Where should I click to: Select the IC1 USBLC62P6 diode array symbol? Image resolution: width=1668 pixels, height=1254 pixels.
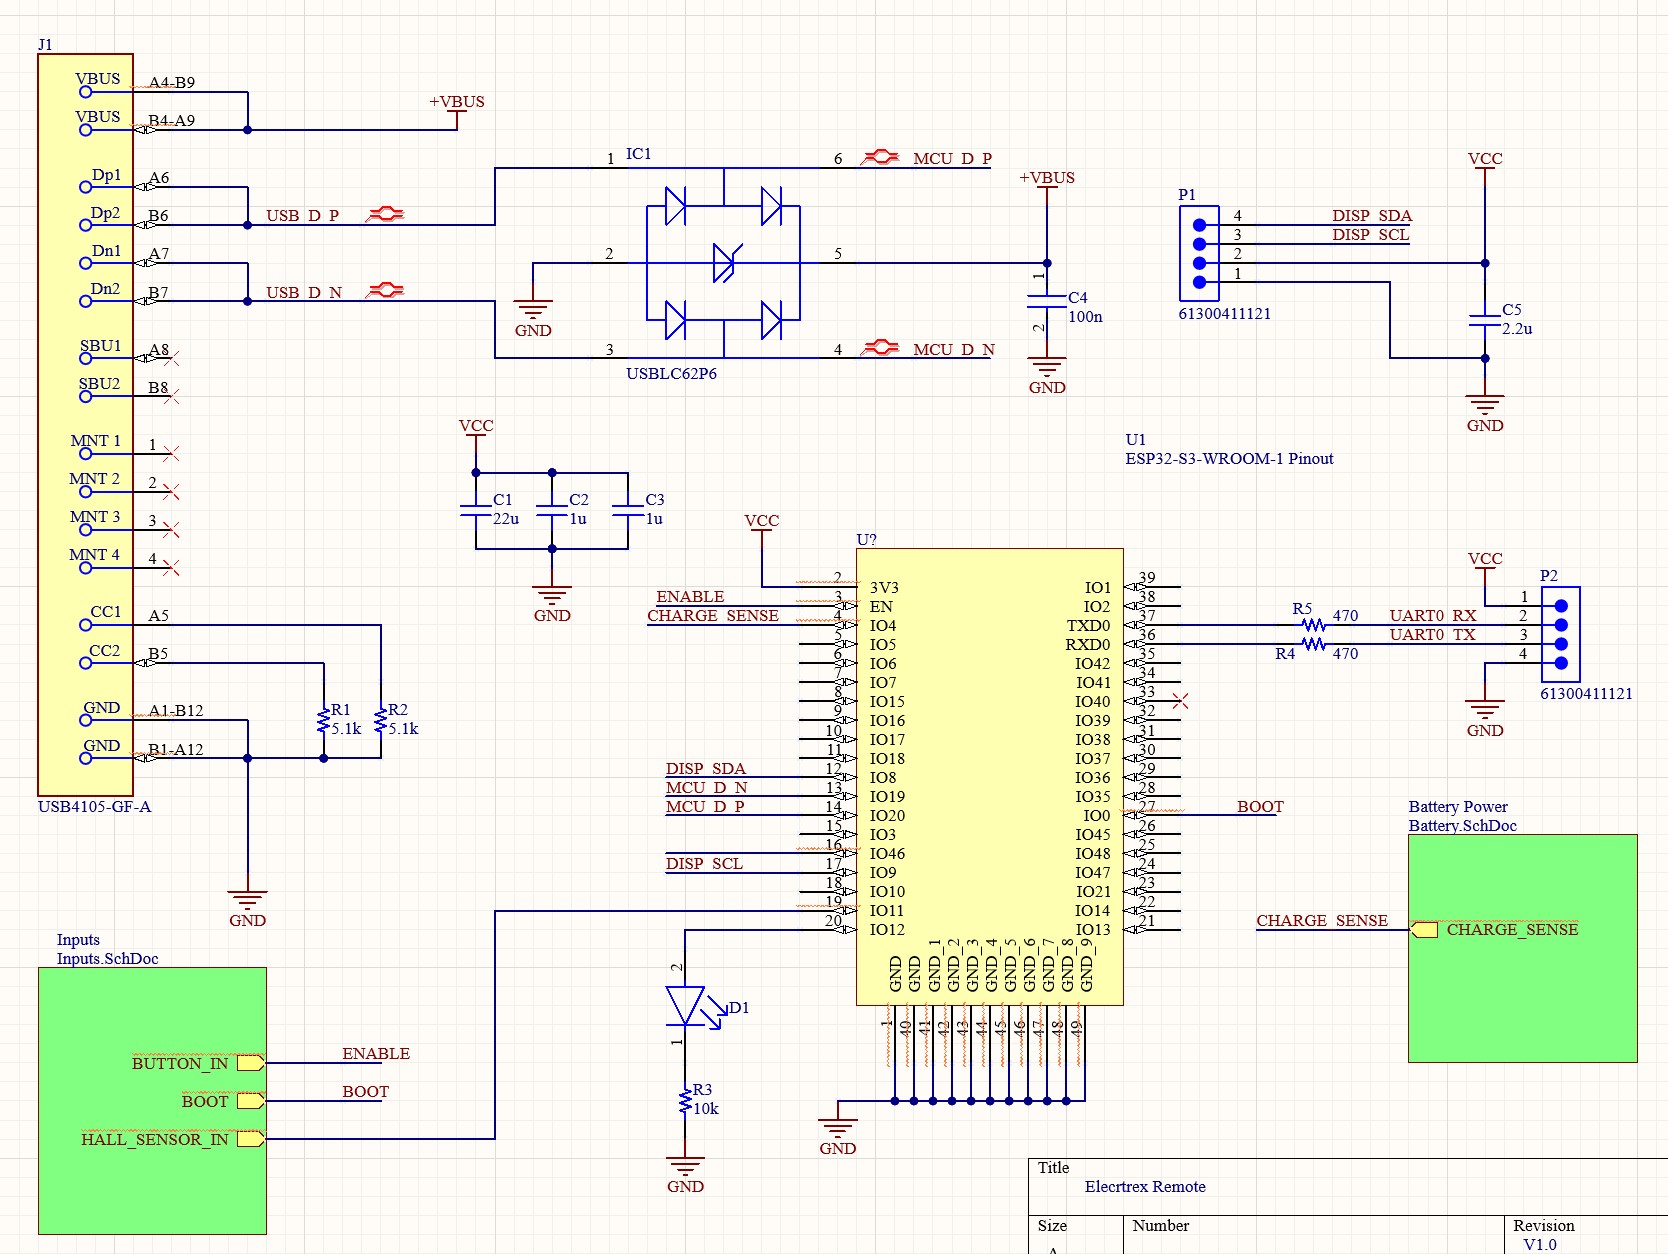(723, 263)
